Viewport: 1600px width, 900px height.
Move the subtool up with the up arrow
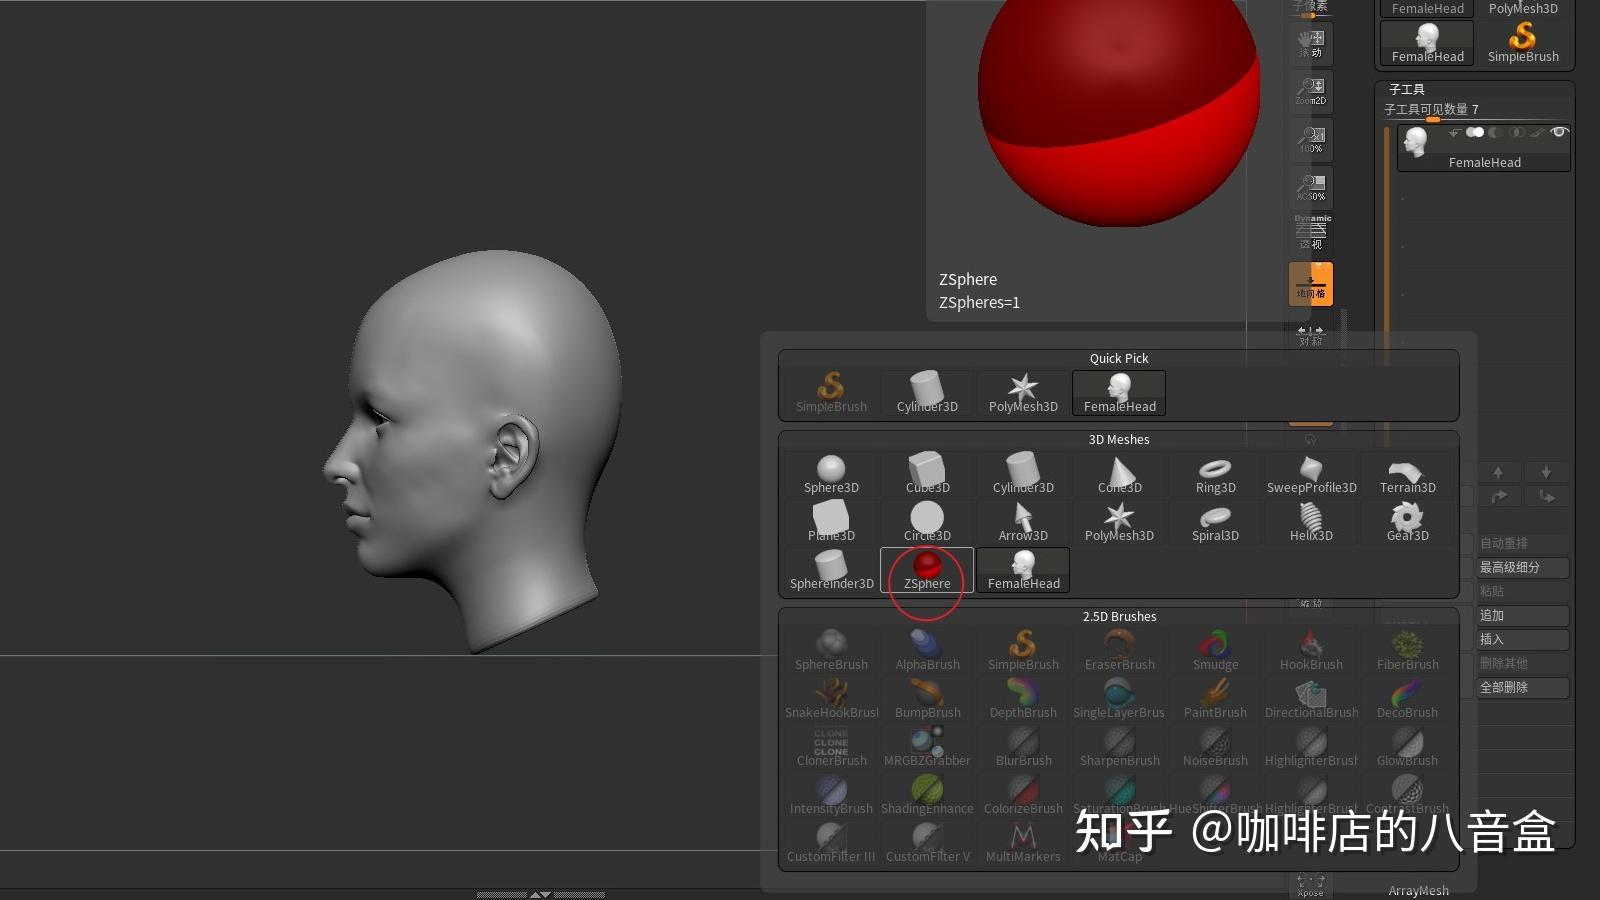(x=1498, y=472)
